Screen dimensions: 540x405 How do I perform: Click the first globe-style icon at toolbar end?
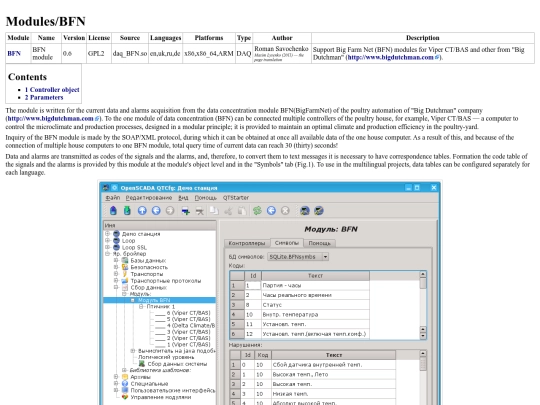pos(304,210)
